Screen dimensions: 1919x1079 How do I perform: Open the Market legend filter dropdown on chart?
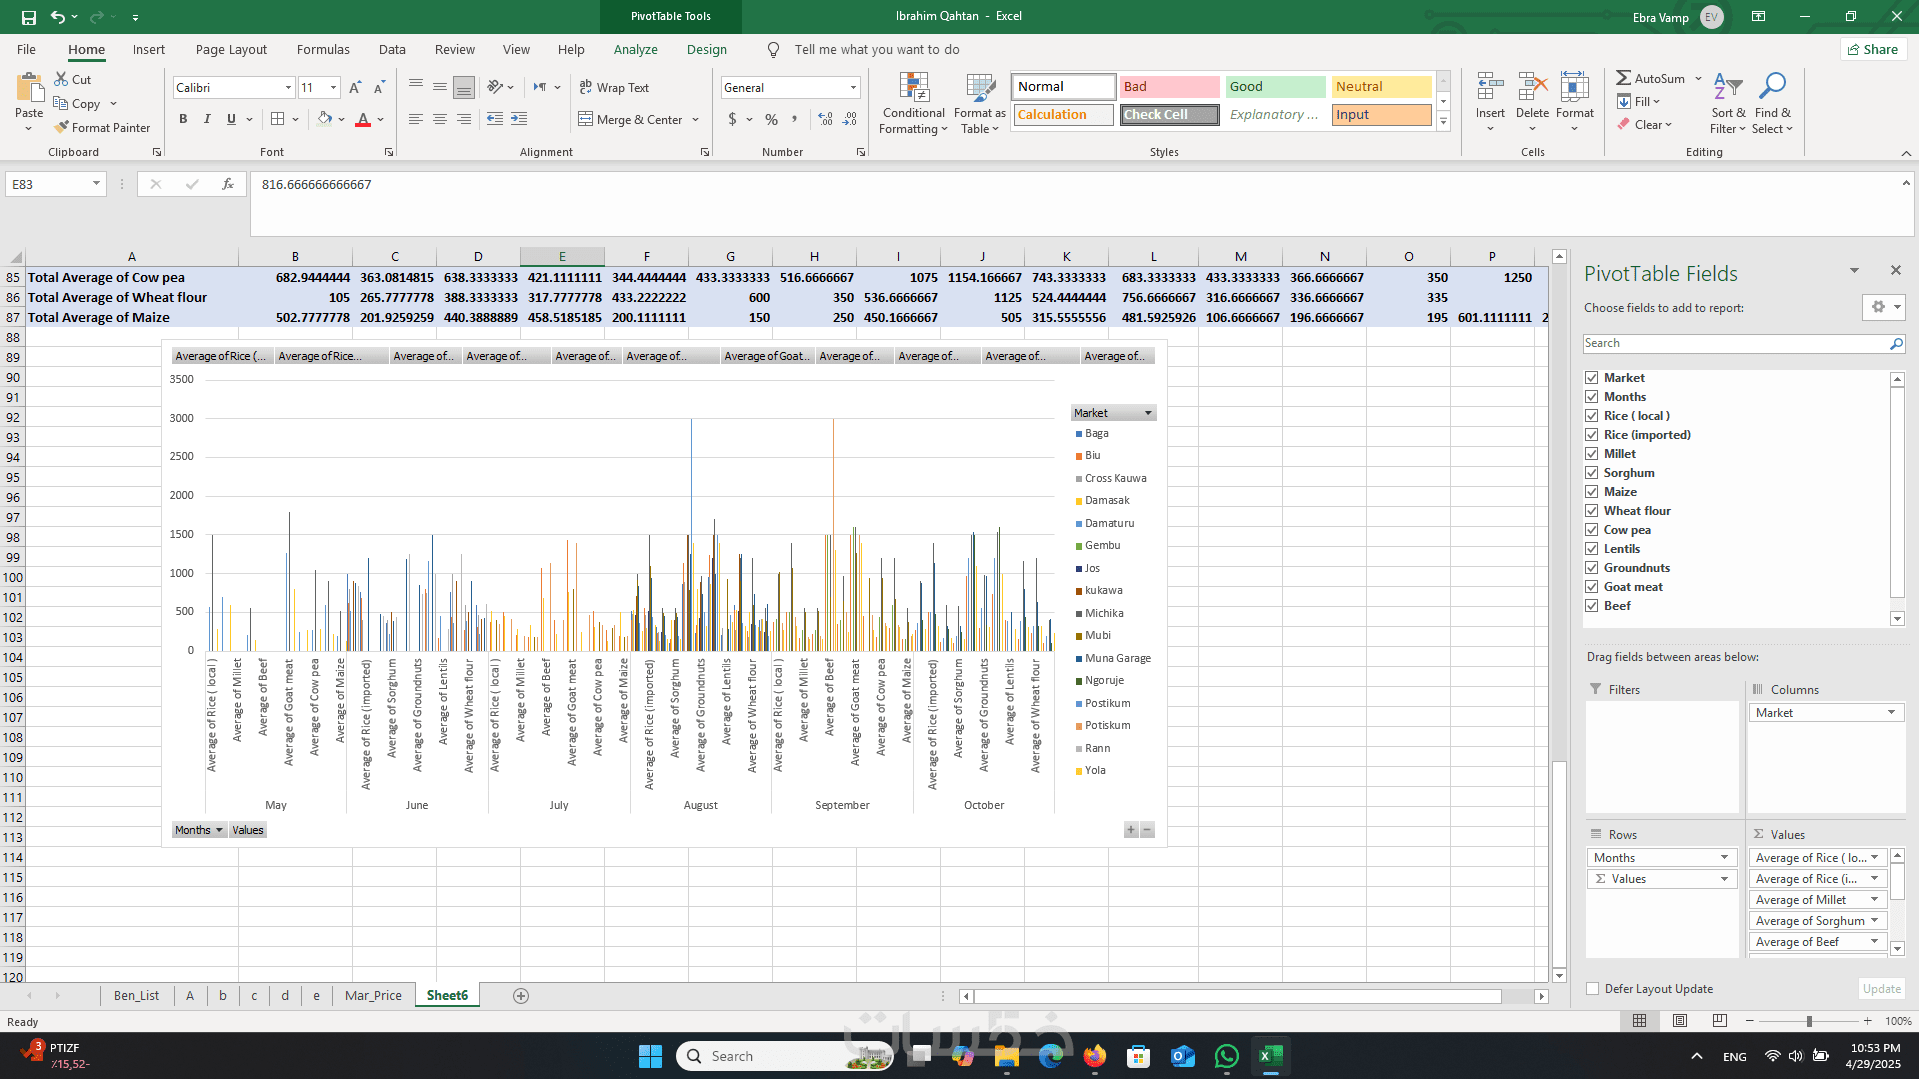(1148, 413)
